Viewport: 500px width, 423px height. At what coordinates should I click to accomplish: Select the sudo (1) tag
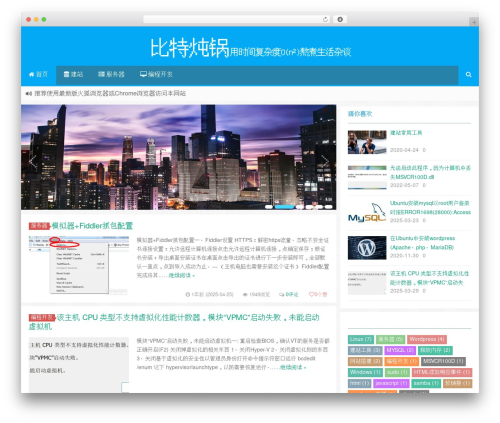click(x=397, y=372)
